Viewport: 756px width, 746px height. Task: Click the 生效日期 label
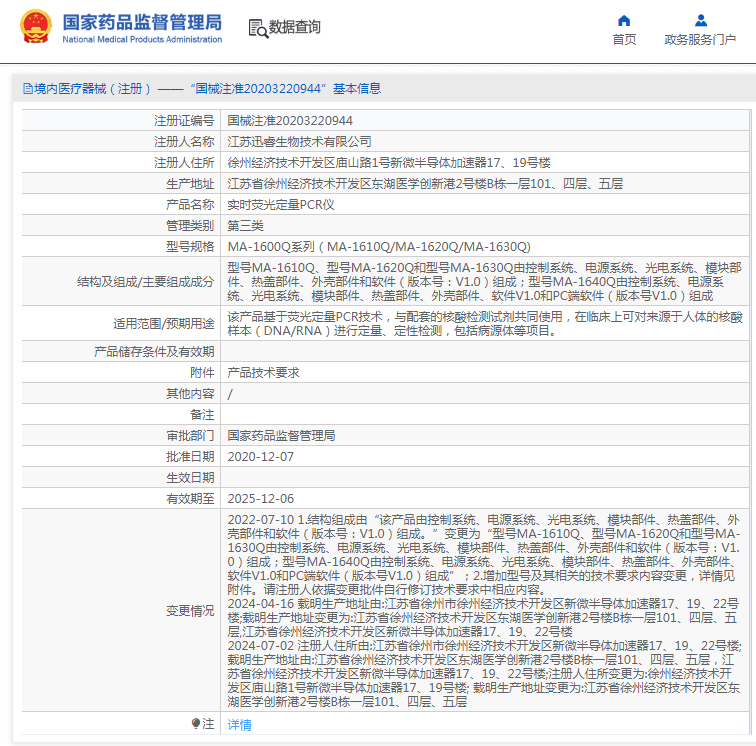pyautogui.click(x=190, y=478)
